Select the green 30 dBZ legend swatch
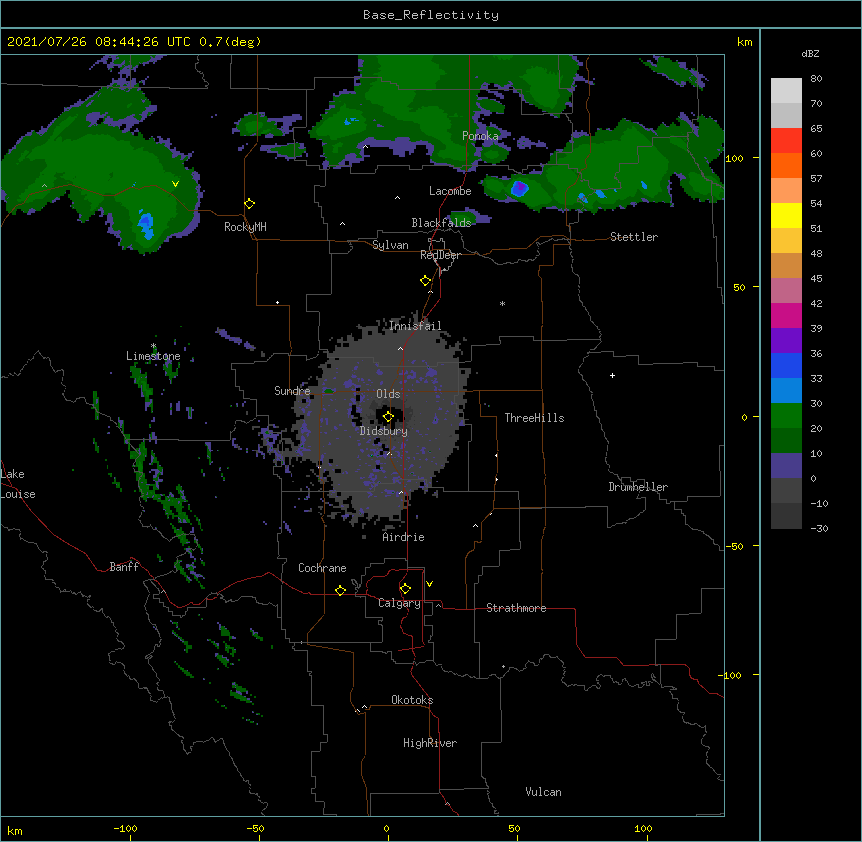862x842 pixels. [786, 416]
